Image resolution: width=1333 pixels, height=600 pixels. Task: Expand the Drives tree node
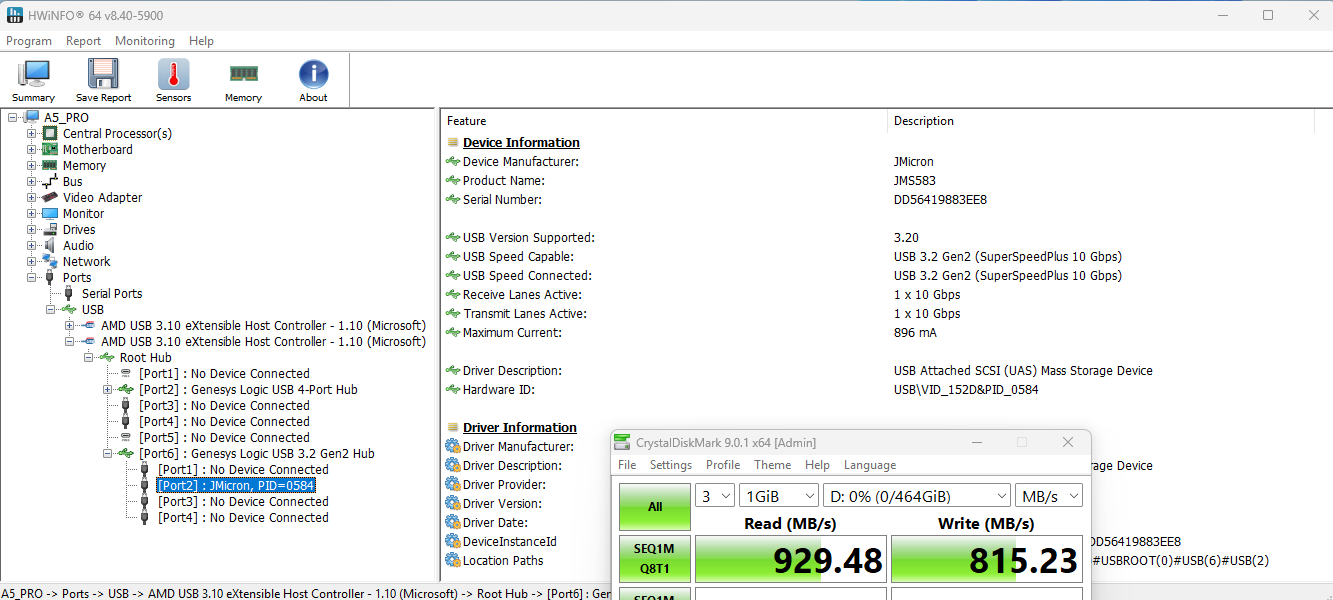(32, 230)
